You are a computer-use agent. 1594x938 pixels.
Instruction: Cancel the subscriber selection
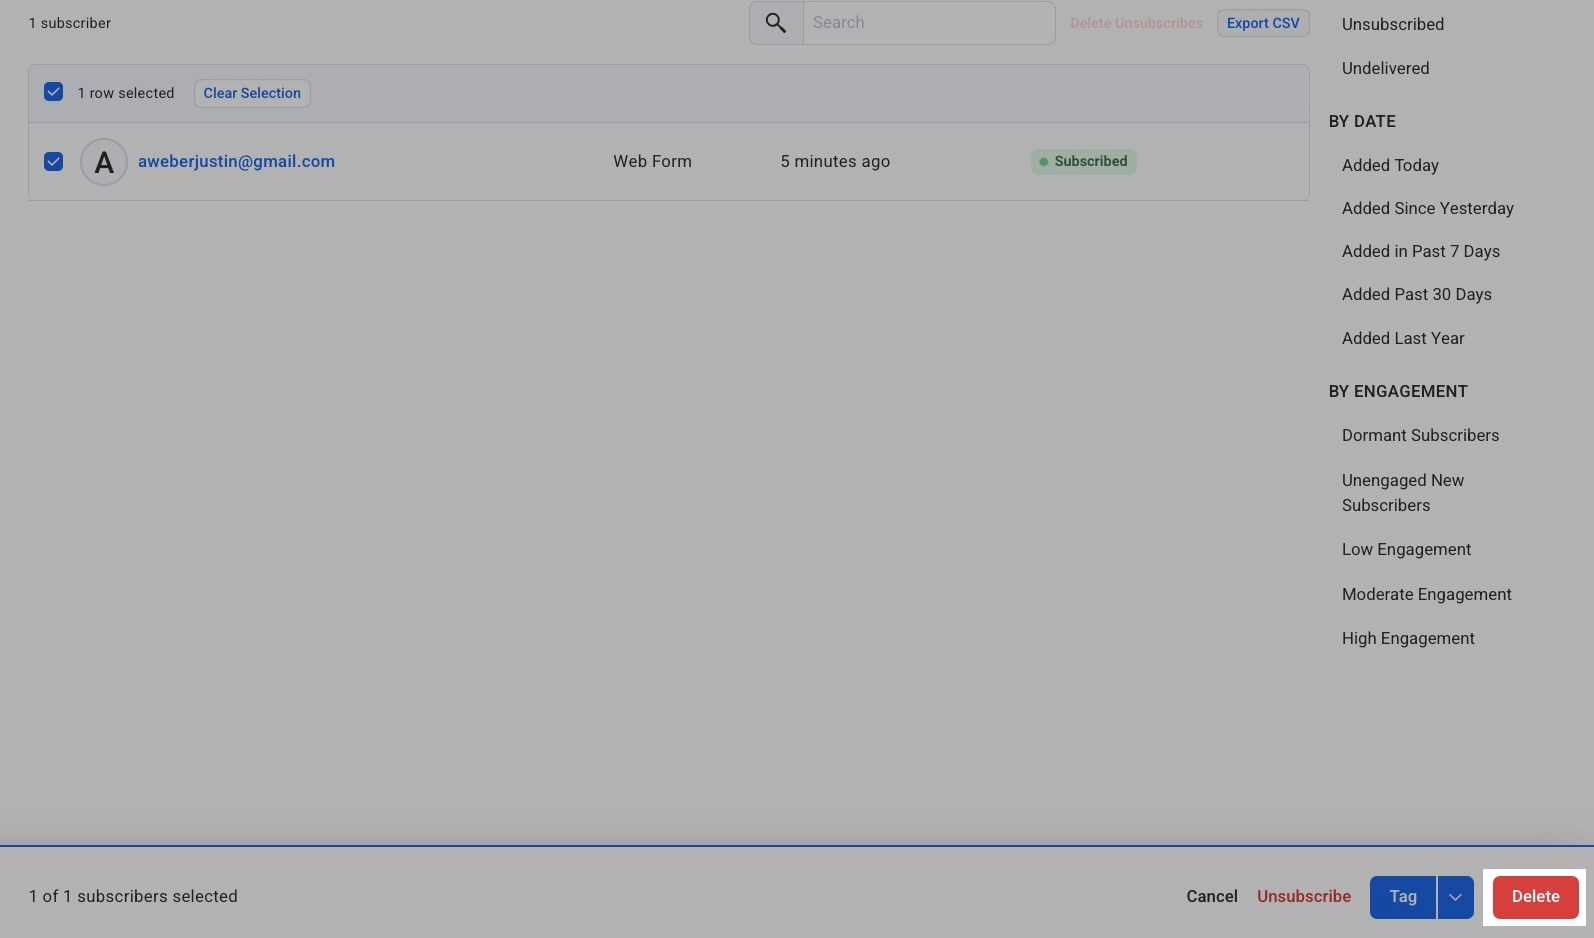pyautogui.click(x=1211, y=897)
